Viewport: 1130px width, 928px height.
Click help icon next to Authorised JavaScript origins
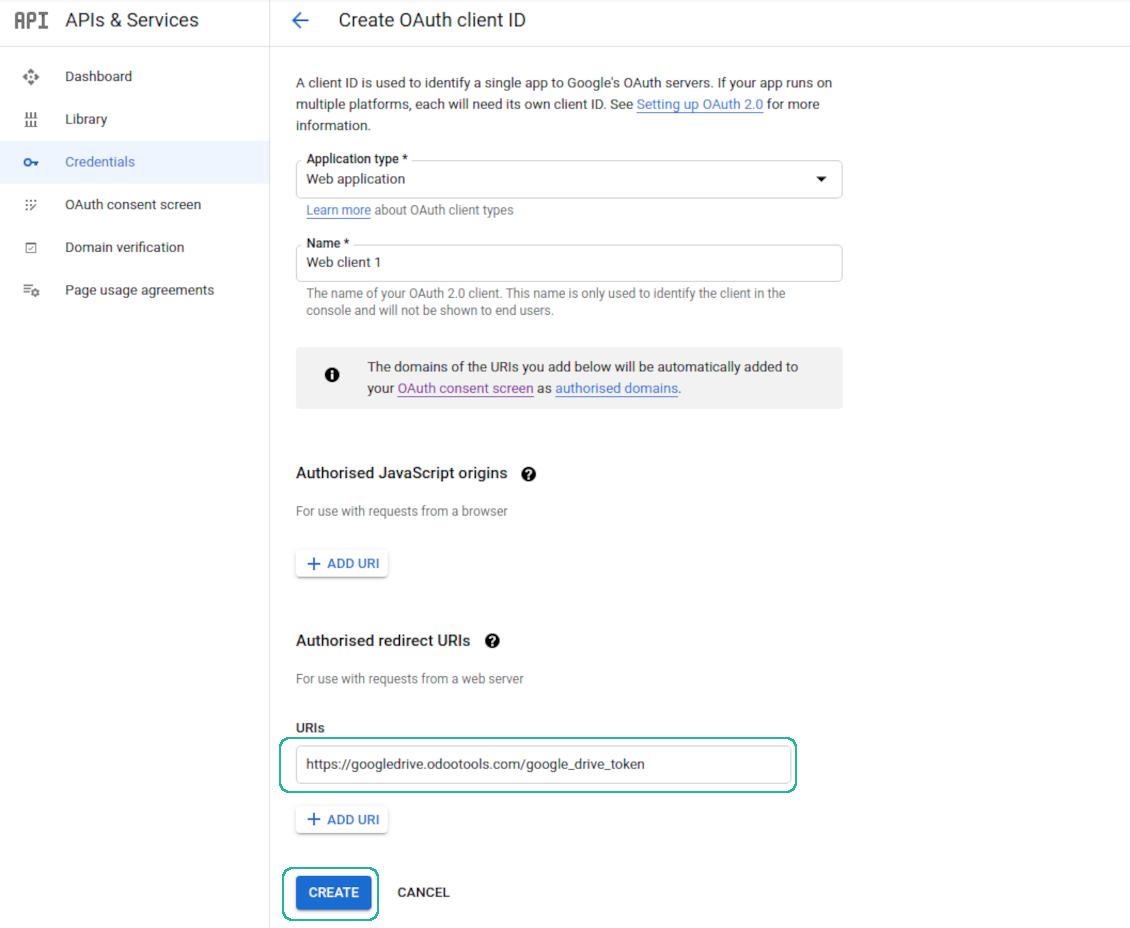[529, 474]
